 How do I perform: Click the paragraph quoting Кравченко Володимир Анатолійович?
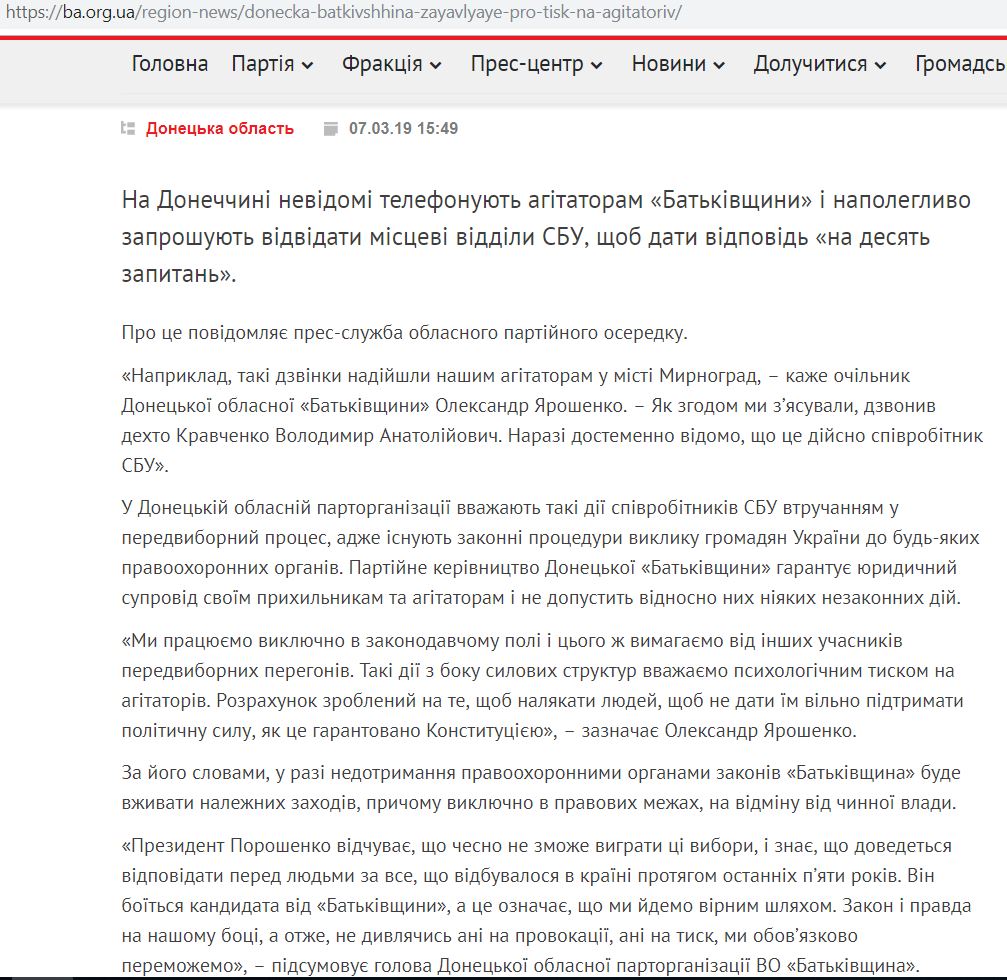552,420
